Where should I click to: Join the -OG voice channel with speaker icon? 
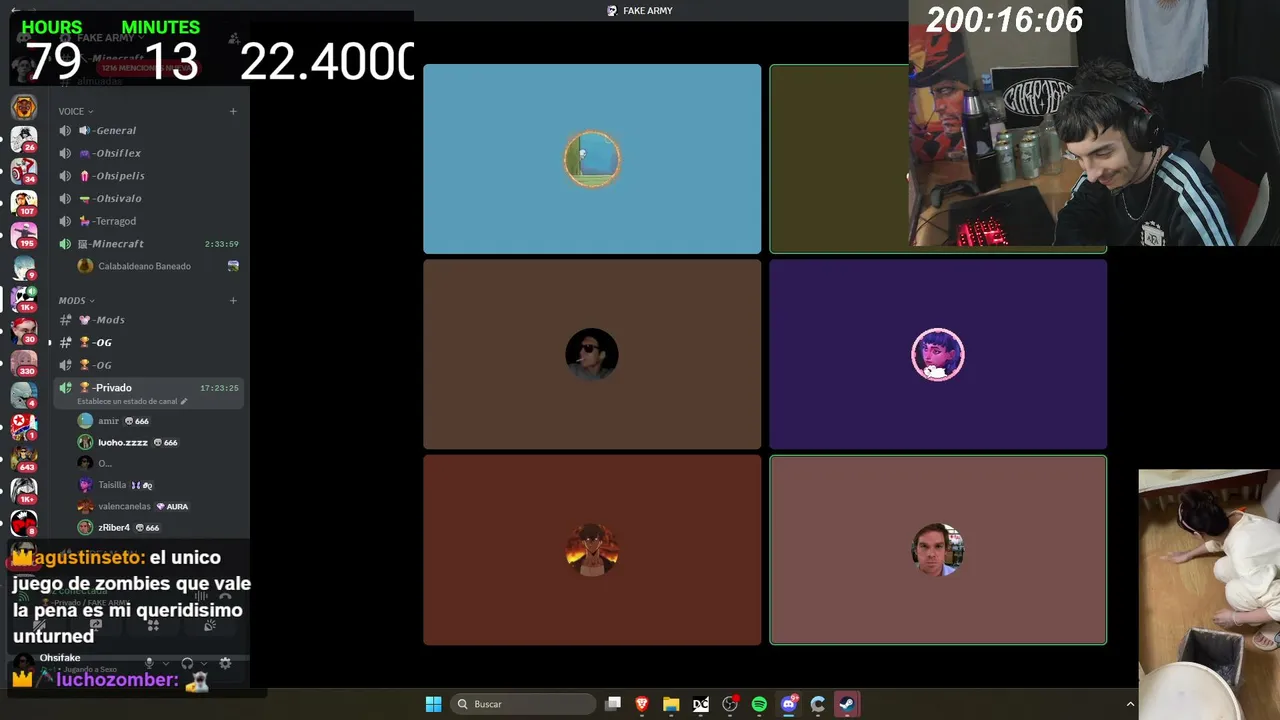tap(148, 365)
